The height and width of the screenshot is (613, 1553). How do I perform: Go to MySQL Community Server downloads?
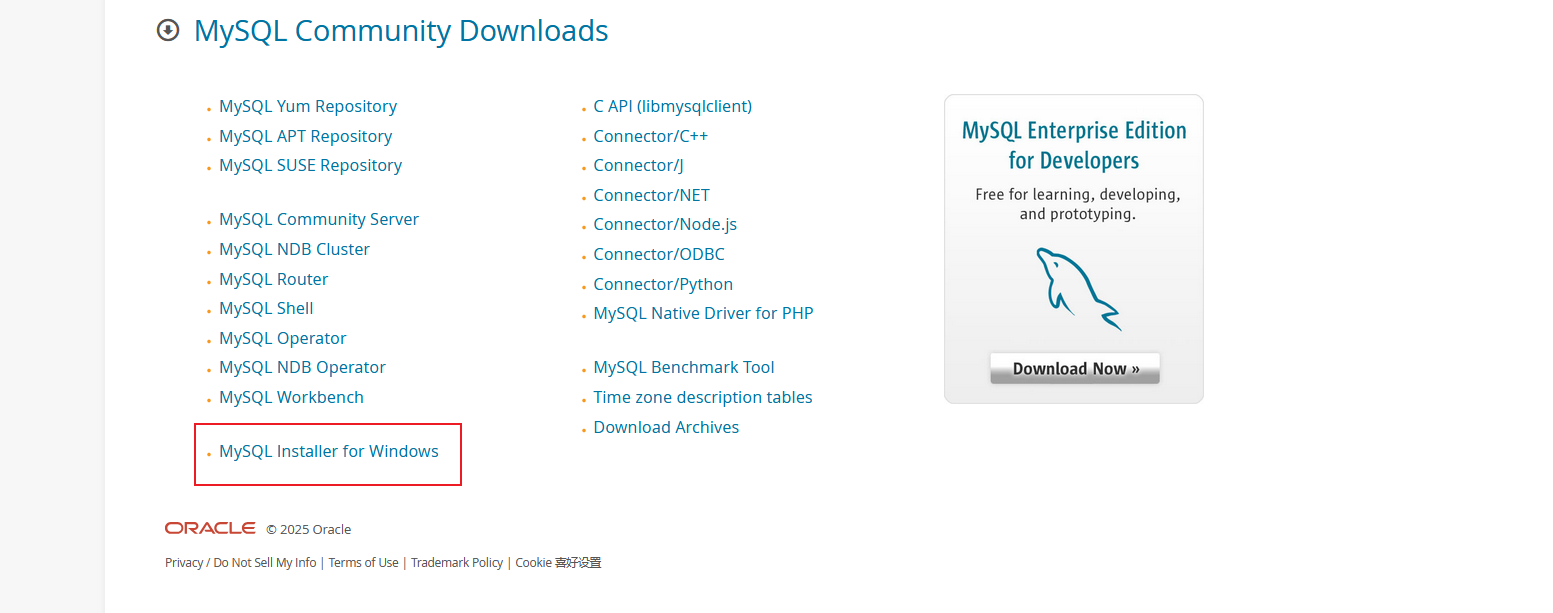point(319,219)
